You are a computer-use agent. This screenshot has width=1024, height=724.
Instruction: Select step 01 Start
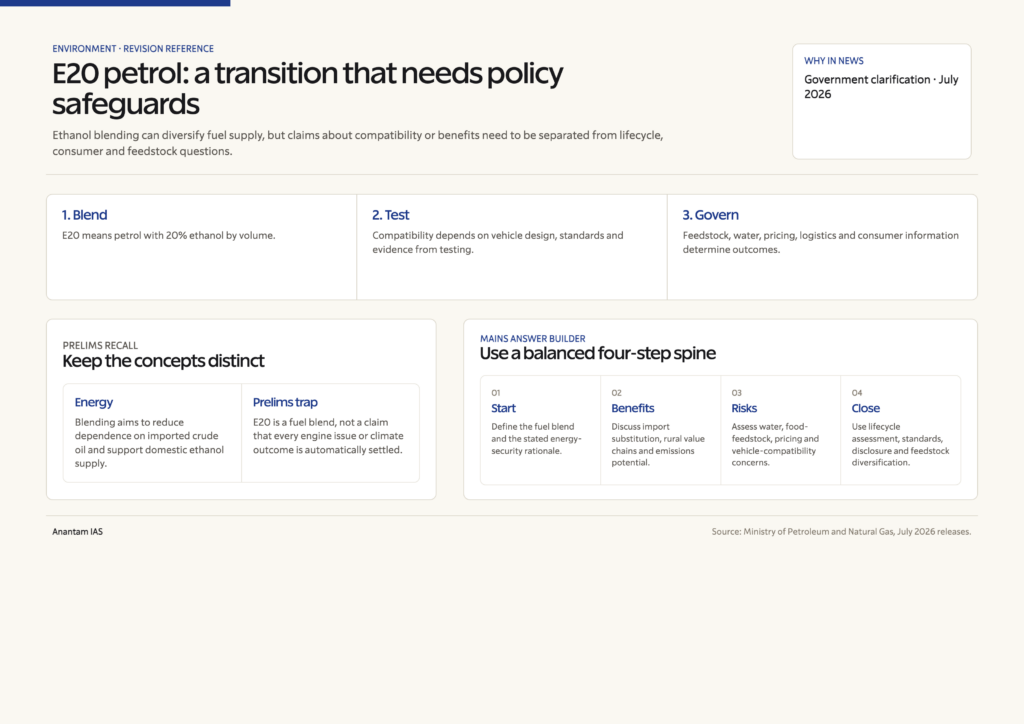click(540, 430)
